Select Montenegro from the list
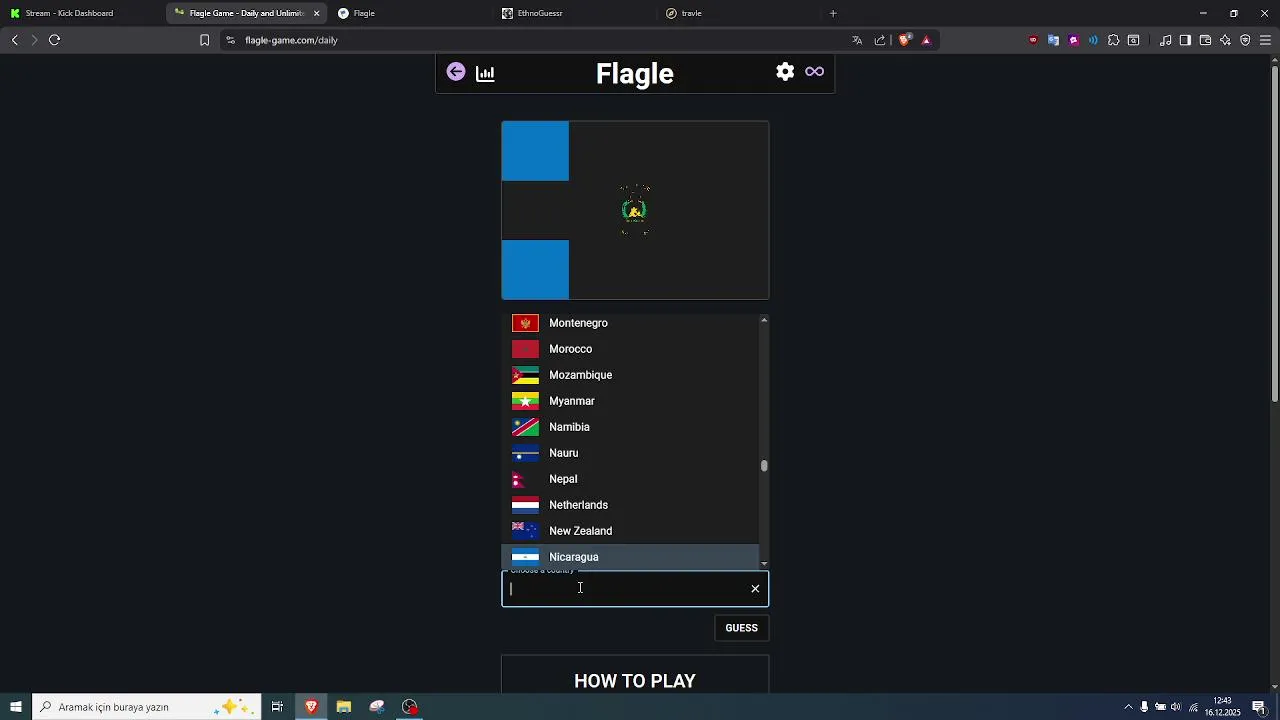Image resolution: width=1280 pixels, height=720 pixels. (x=630, y=323)
